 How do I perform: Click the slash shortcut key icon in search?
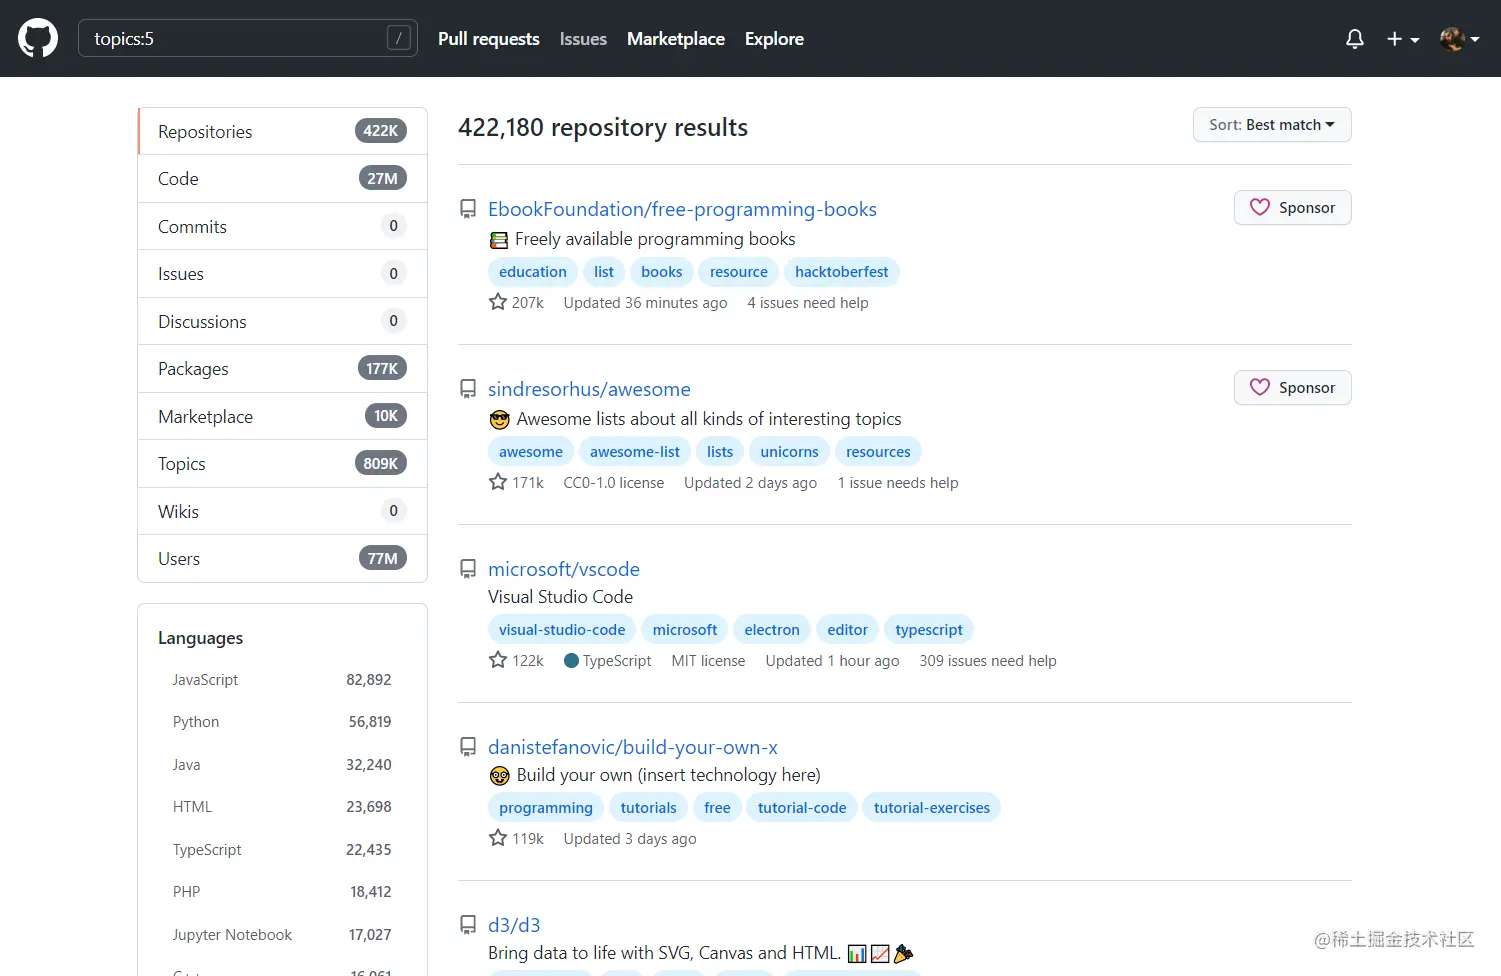[x=398, y=38]
